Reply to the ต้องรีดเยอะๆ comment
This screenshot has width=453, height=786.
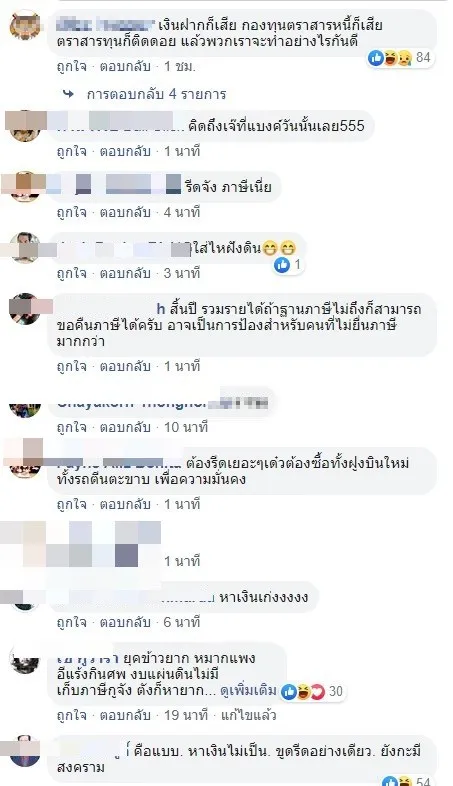click(125, 504)
